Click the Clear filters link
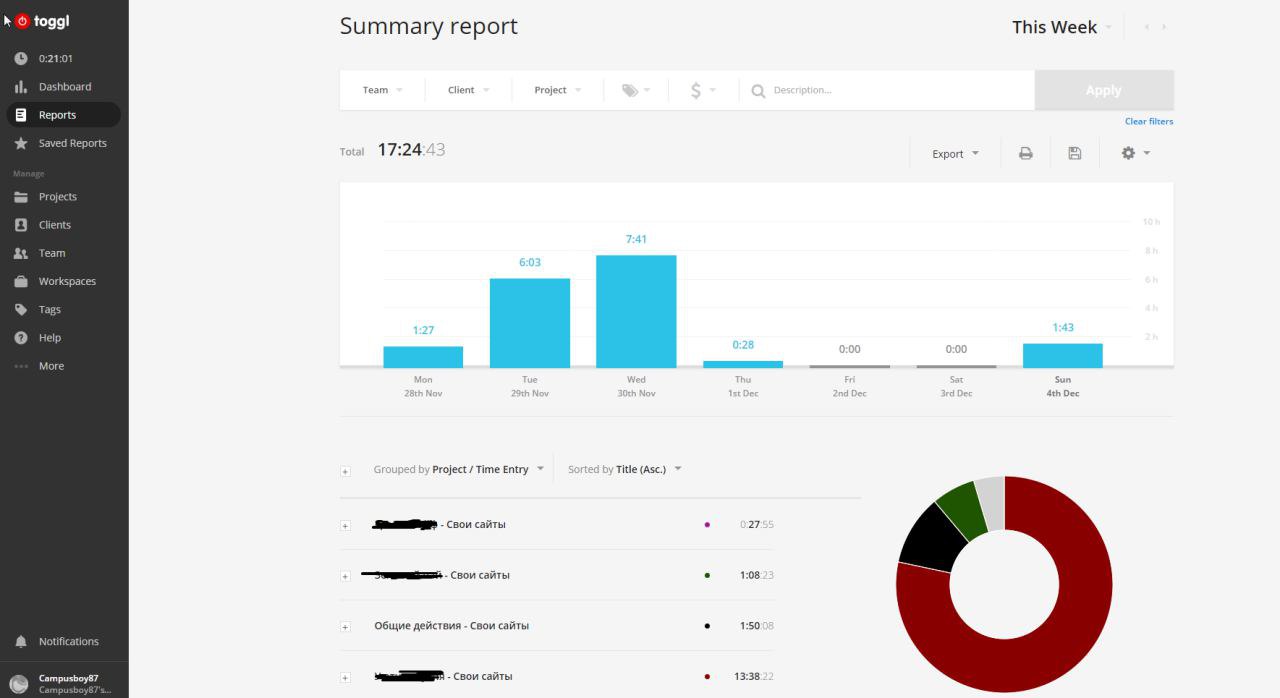The image size is (1280, 698). pos(1149,121)
